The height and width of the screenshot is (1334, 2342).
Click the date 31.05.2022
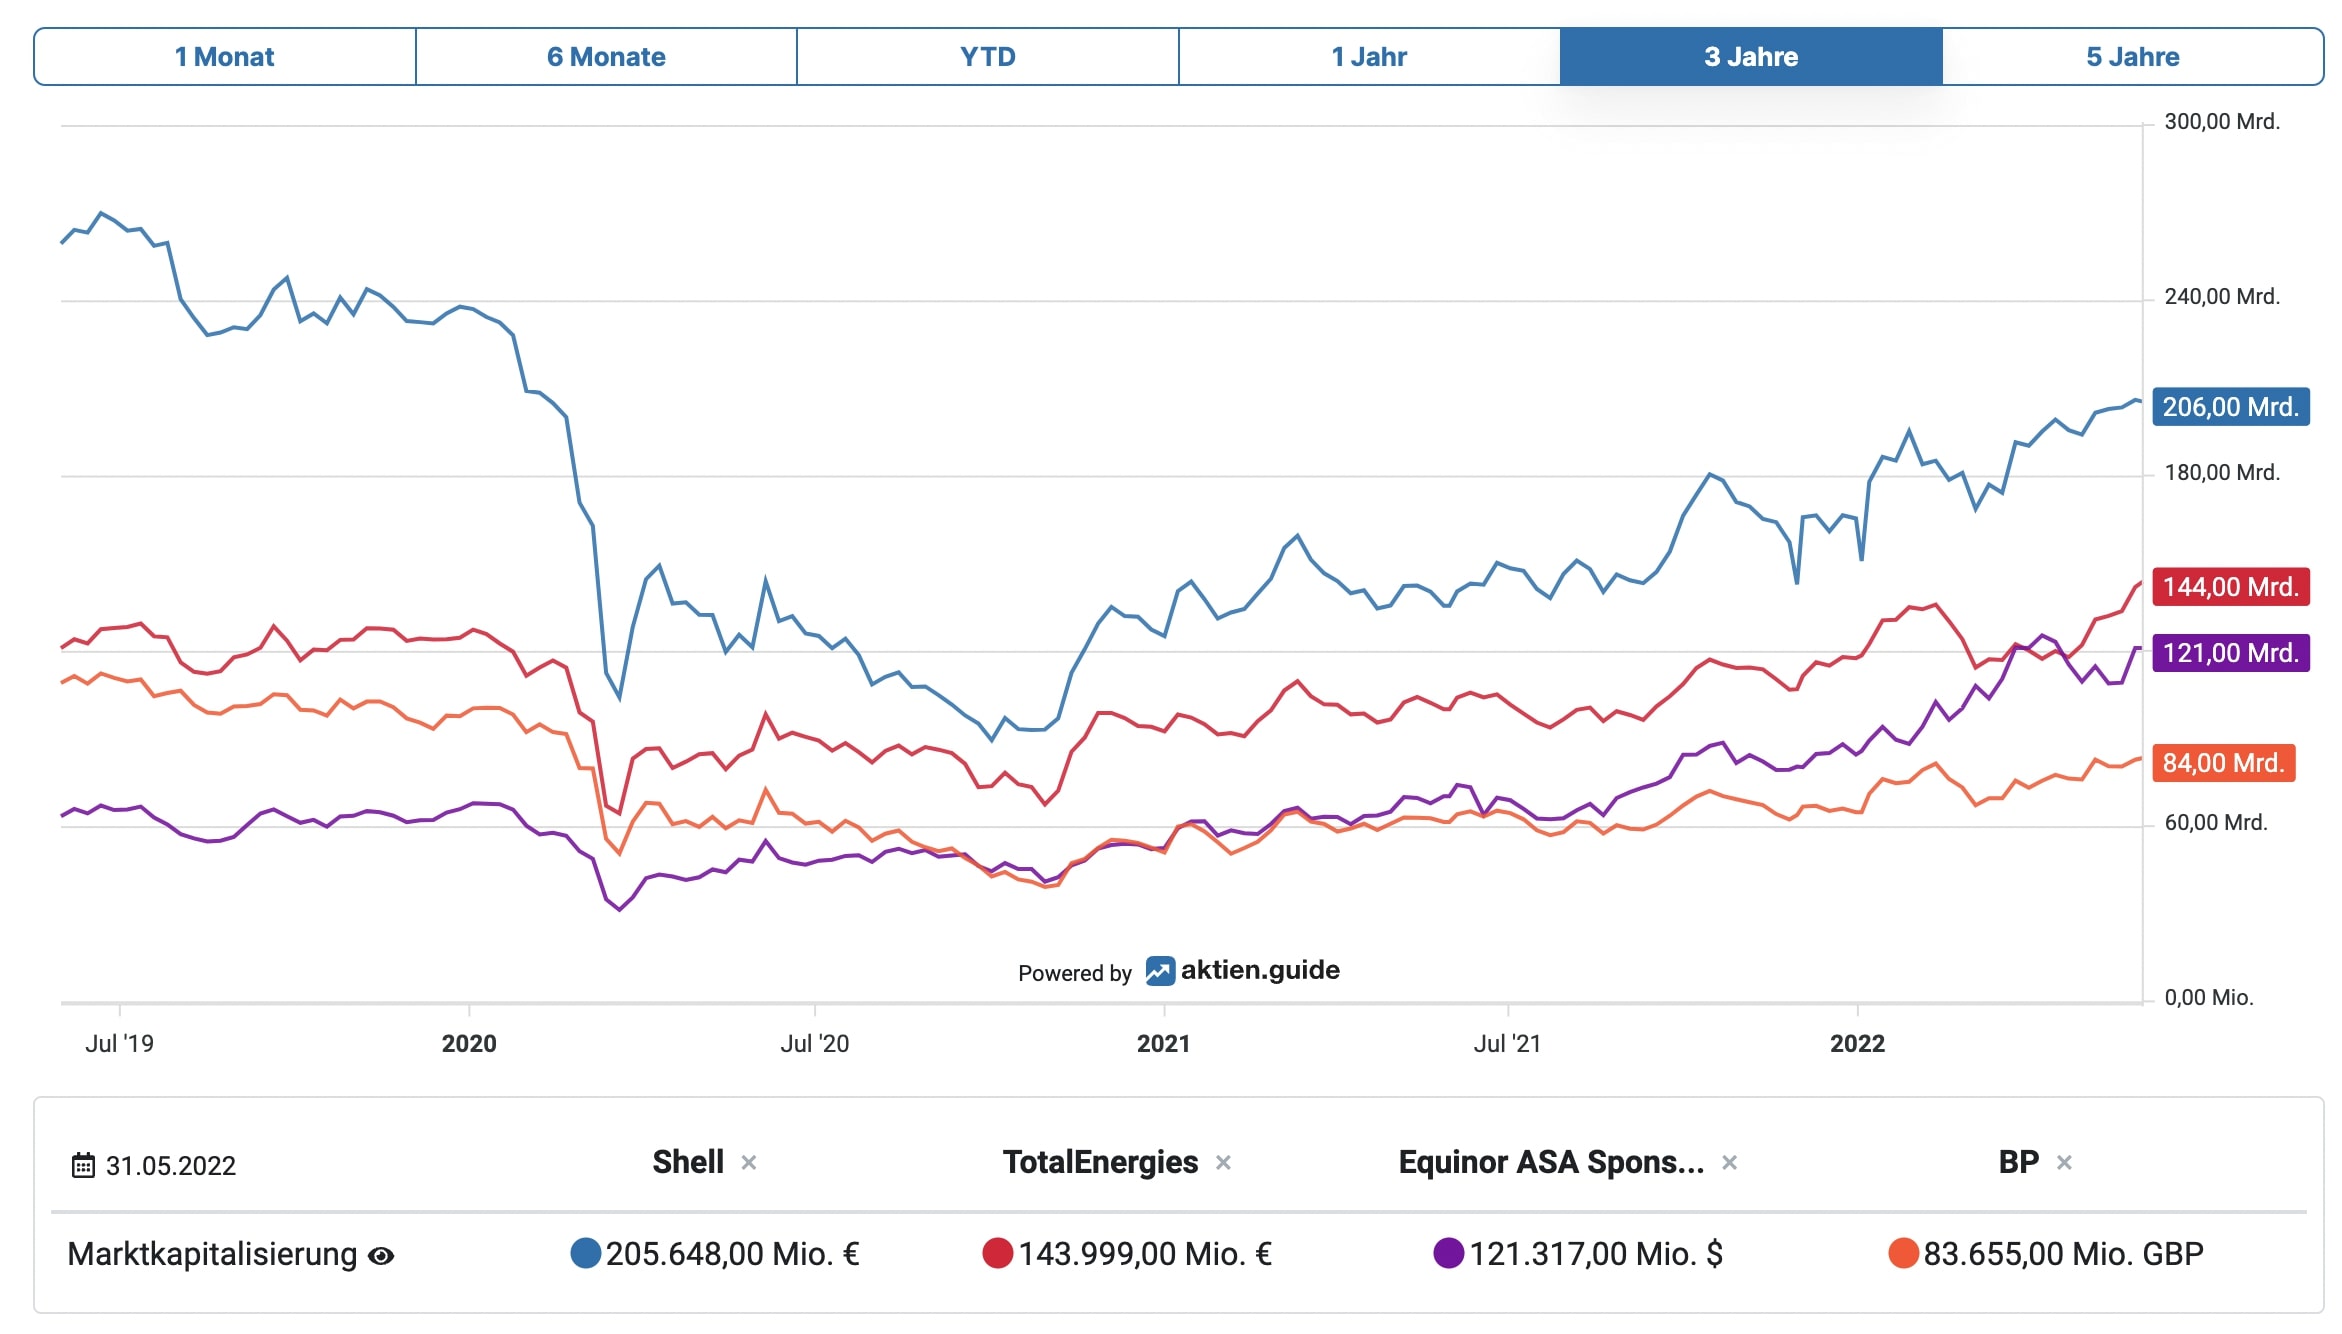coord(171,1166)
